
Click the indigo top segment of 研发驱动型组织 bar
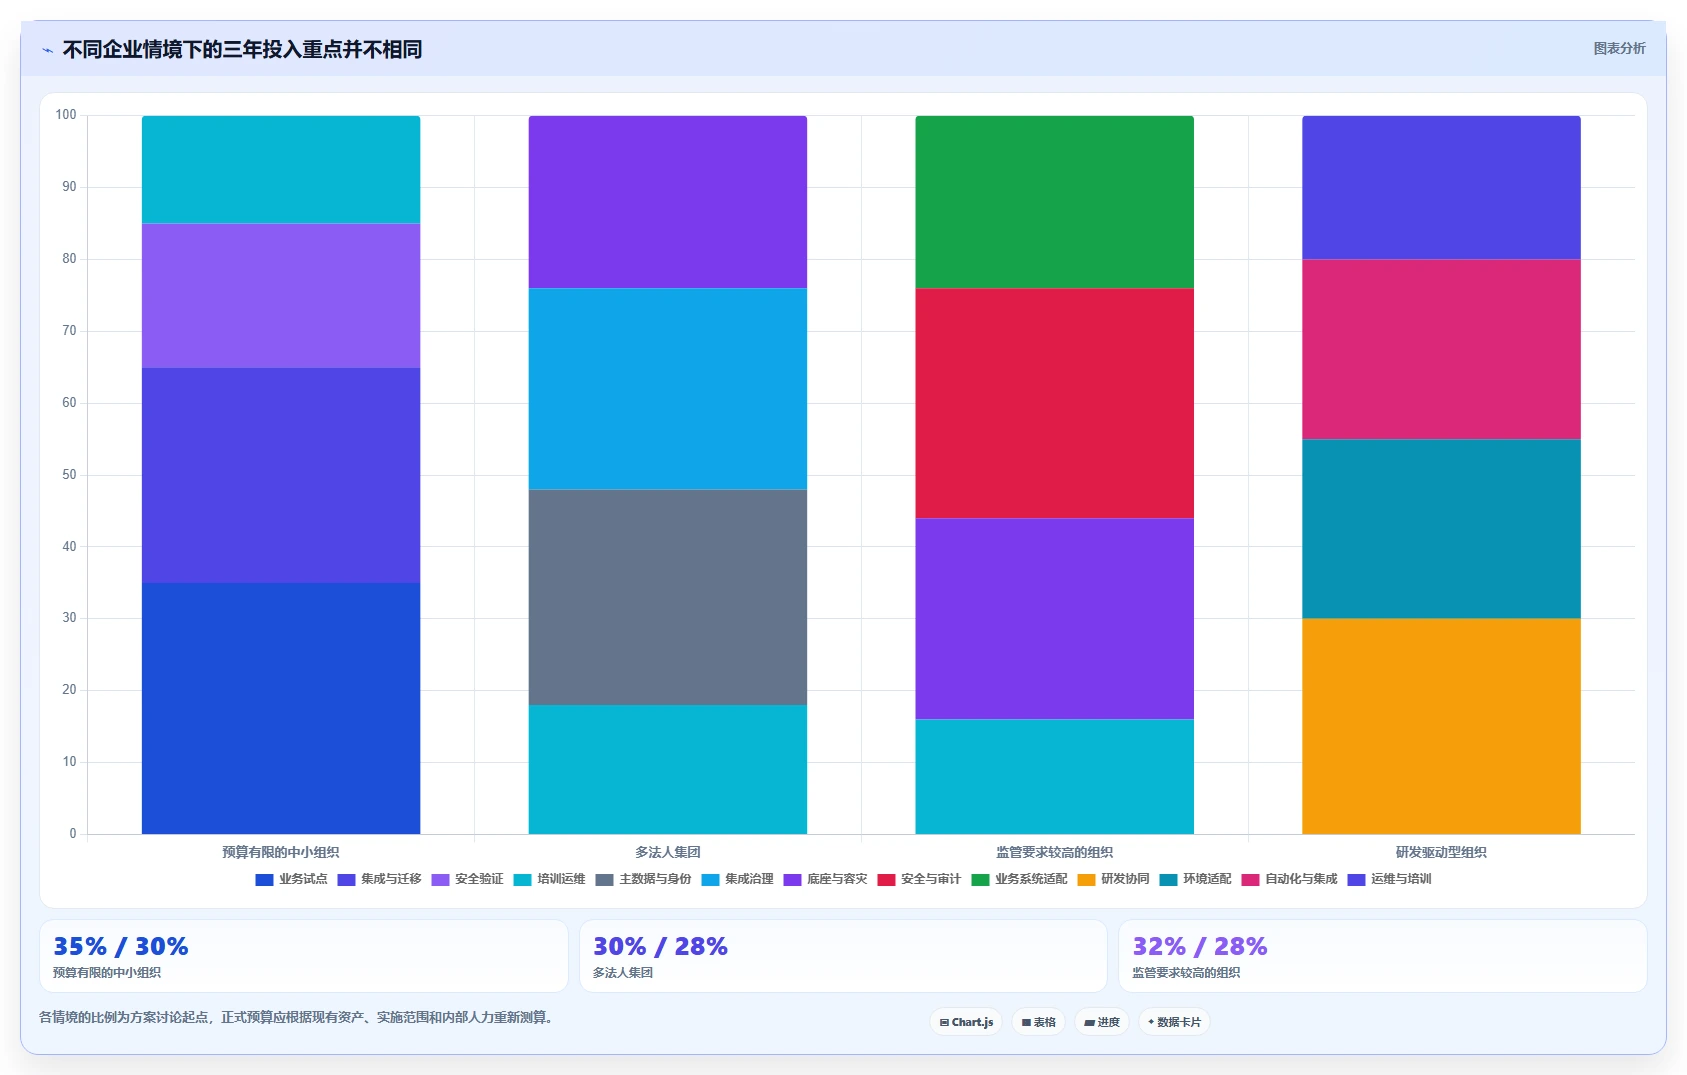click(1441, 188)
